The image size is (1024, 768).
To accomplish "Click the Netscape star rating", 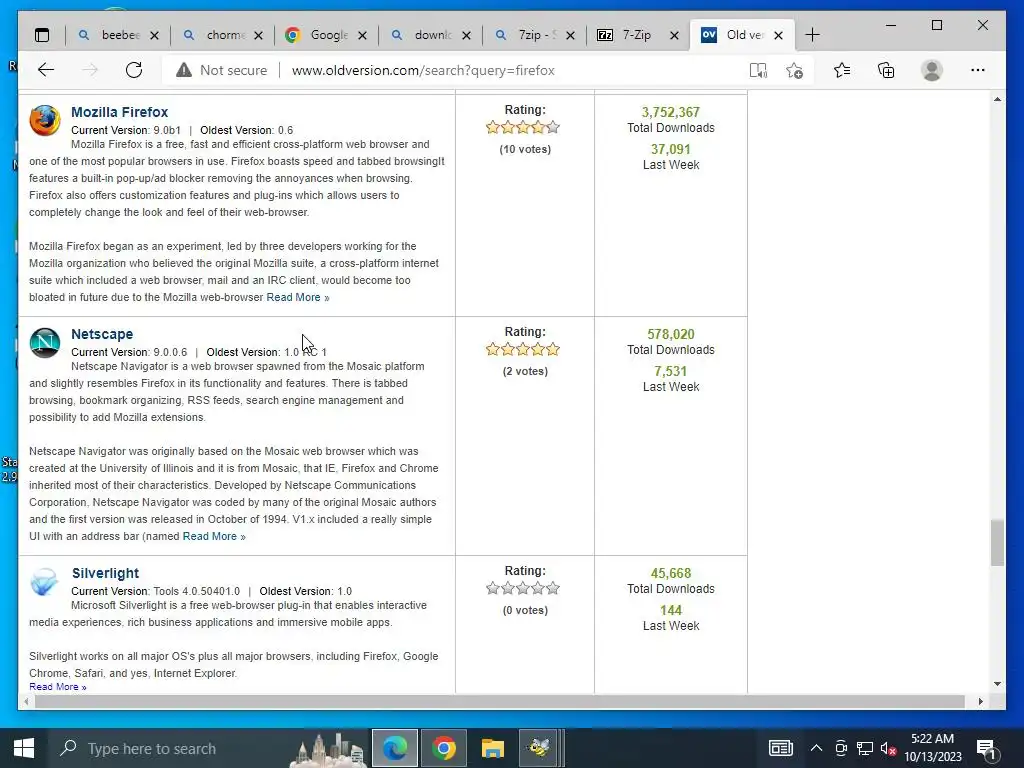I will [x=523, y=349].
